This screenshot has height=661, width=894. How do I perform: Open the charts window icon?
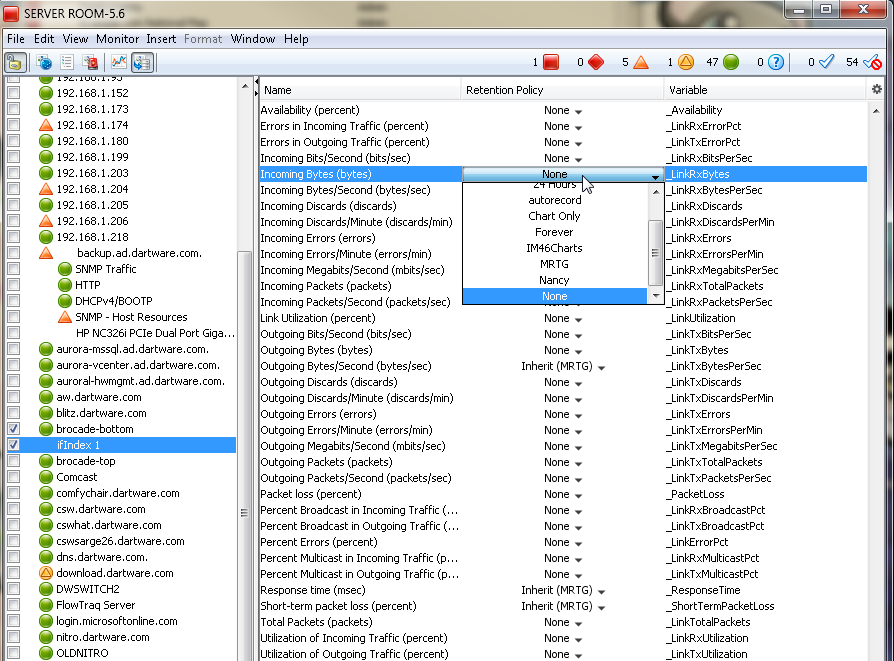click(x=118, y=62)
